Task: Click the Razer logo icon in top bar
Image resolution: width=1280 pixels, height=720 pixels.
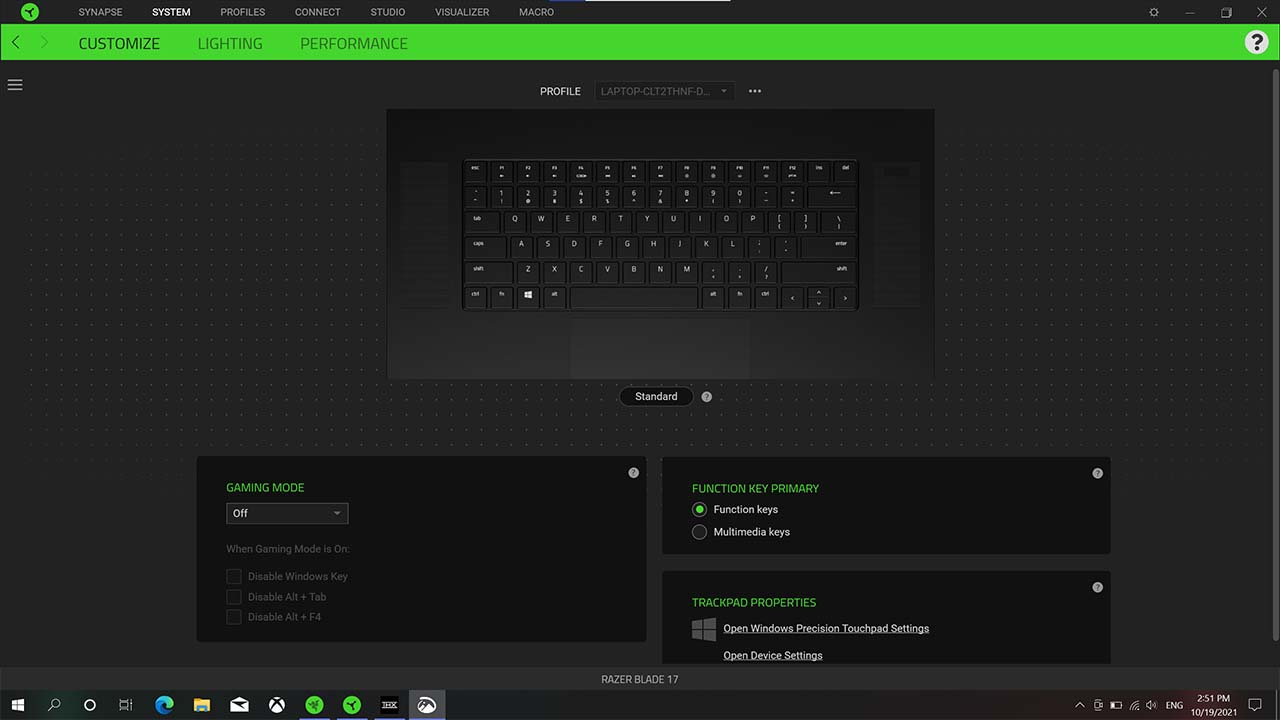Action: click(x=30, y=12)
